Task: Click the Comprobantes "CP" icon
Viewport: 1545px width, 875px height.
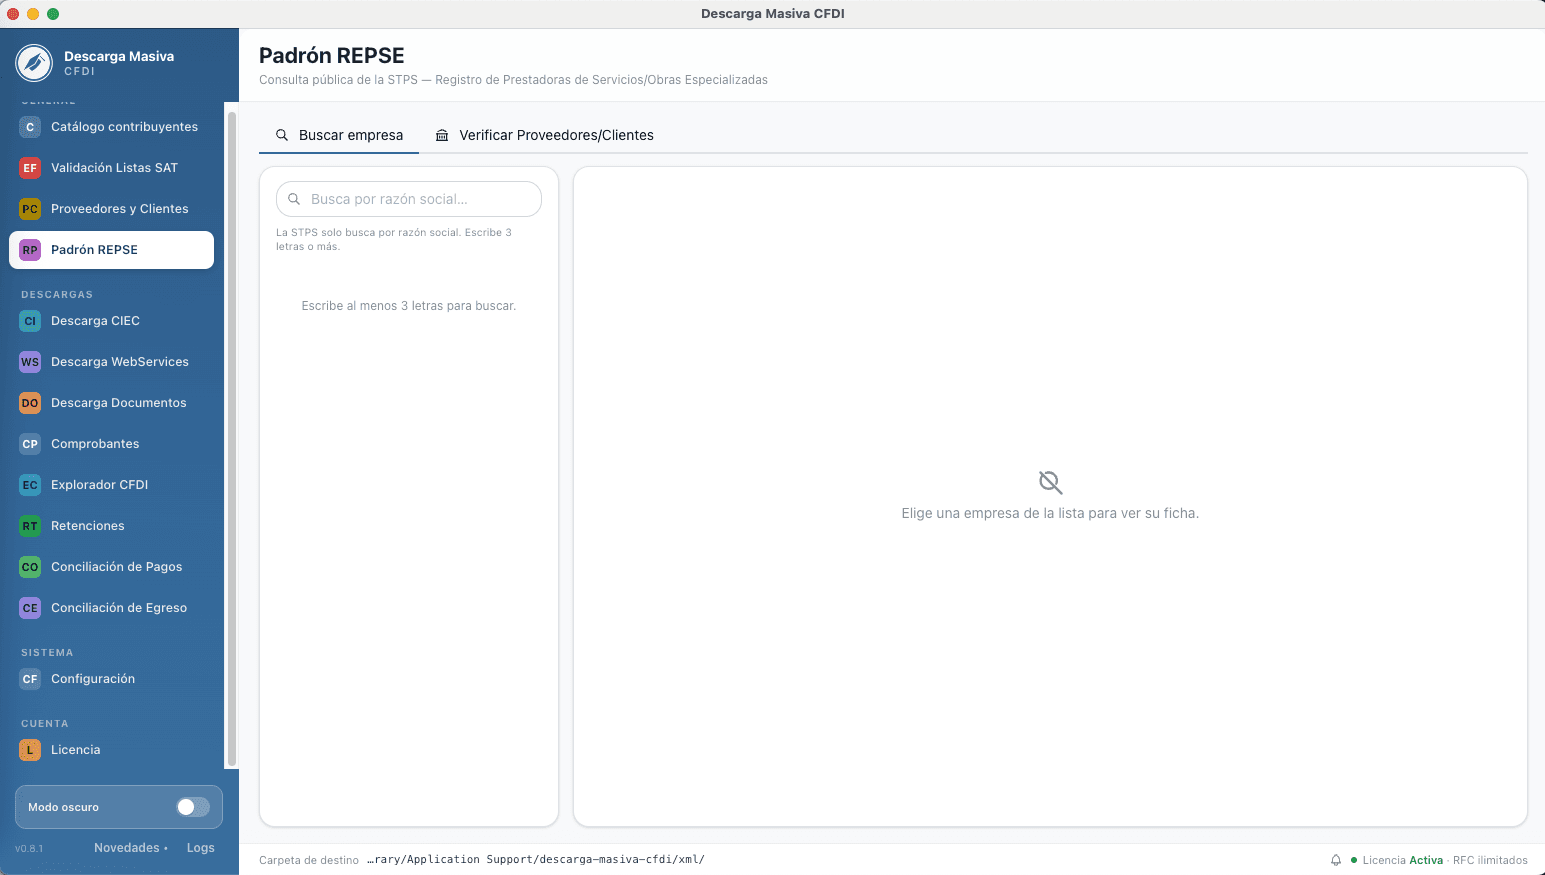Action: tap(30, 444)
